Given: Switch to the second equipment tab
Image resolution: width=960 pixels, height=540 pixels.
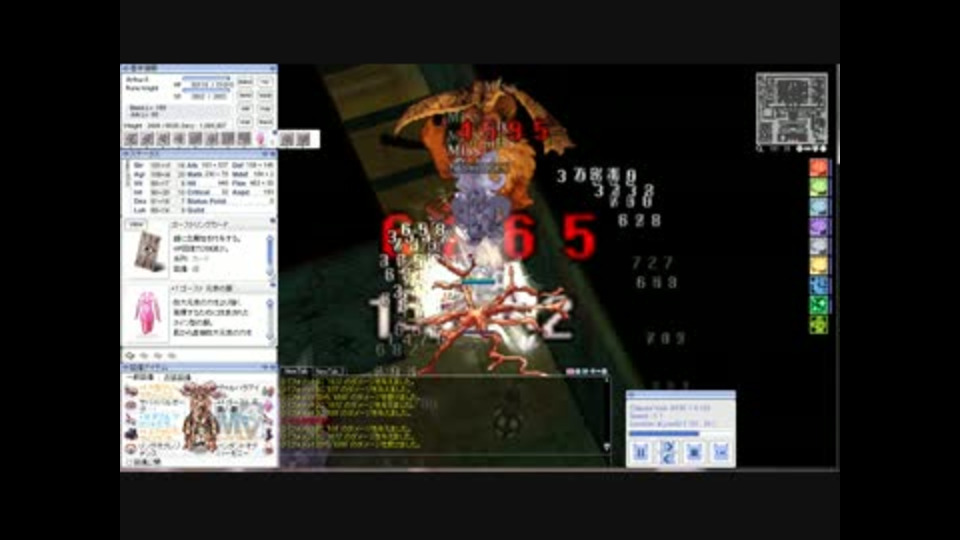Looking at the screenshot, I should click(x=178, y=378).
